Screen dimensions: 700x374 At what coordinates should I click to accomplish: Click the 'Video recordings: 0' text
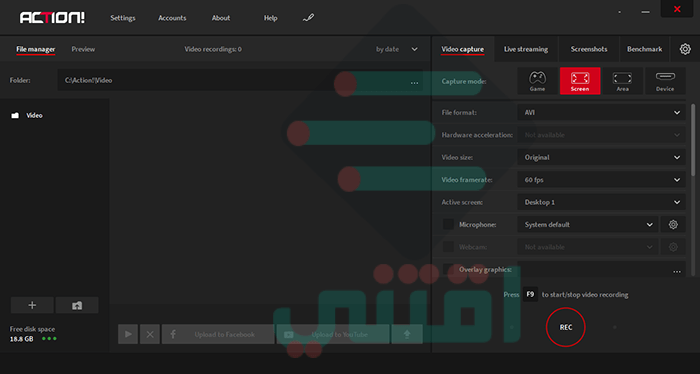[213, 49]
